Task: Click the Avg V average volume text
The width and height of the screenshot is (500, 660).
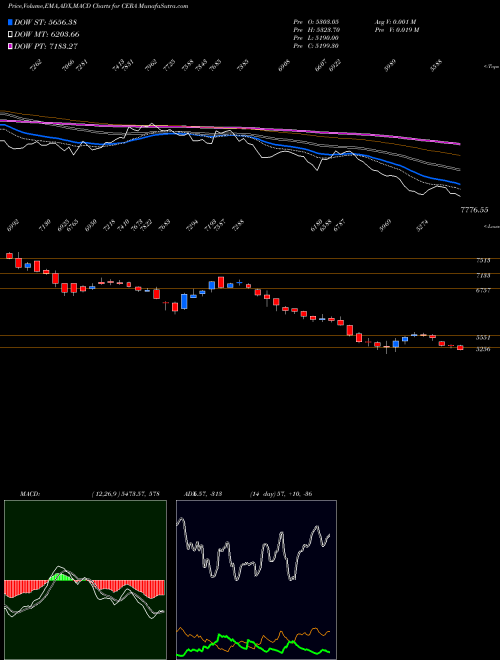Action: tap(395, 21)
